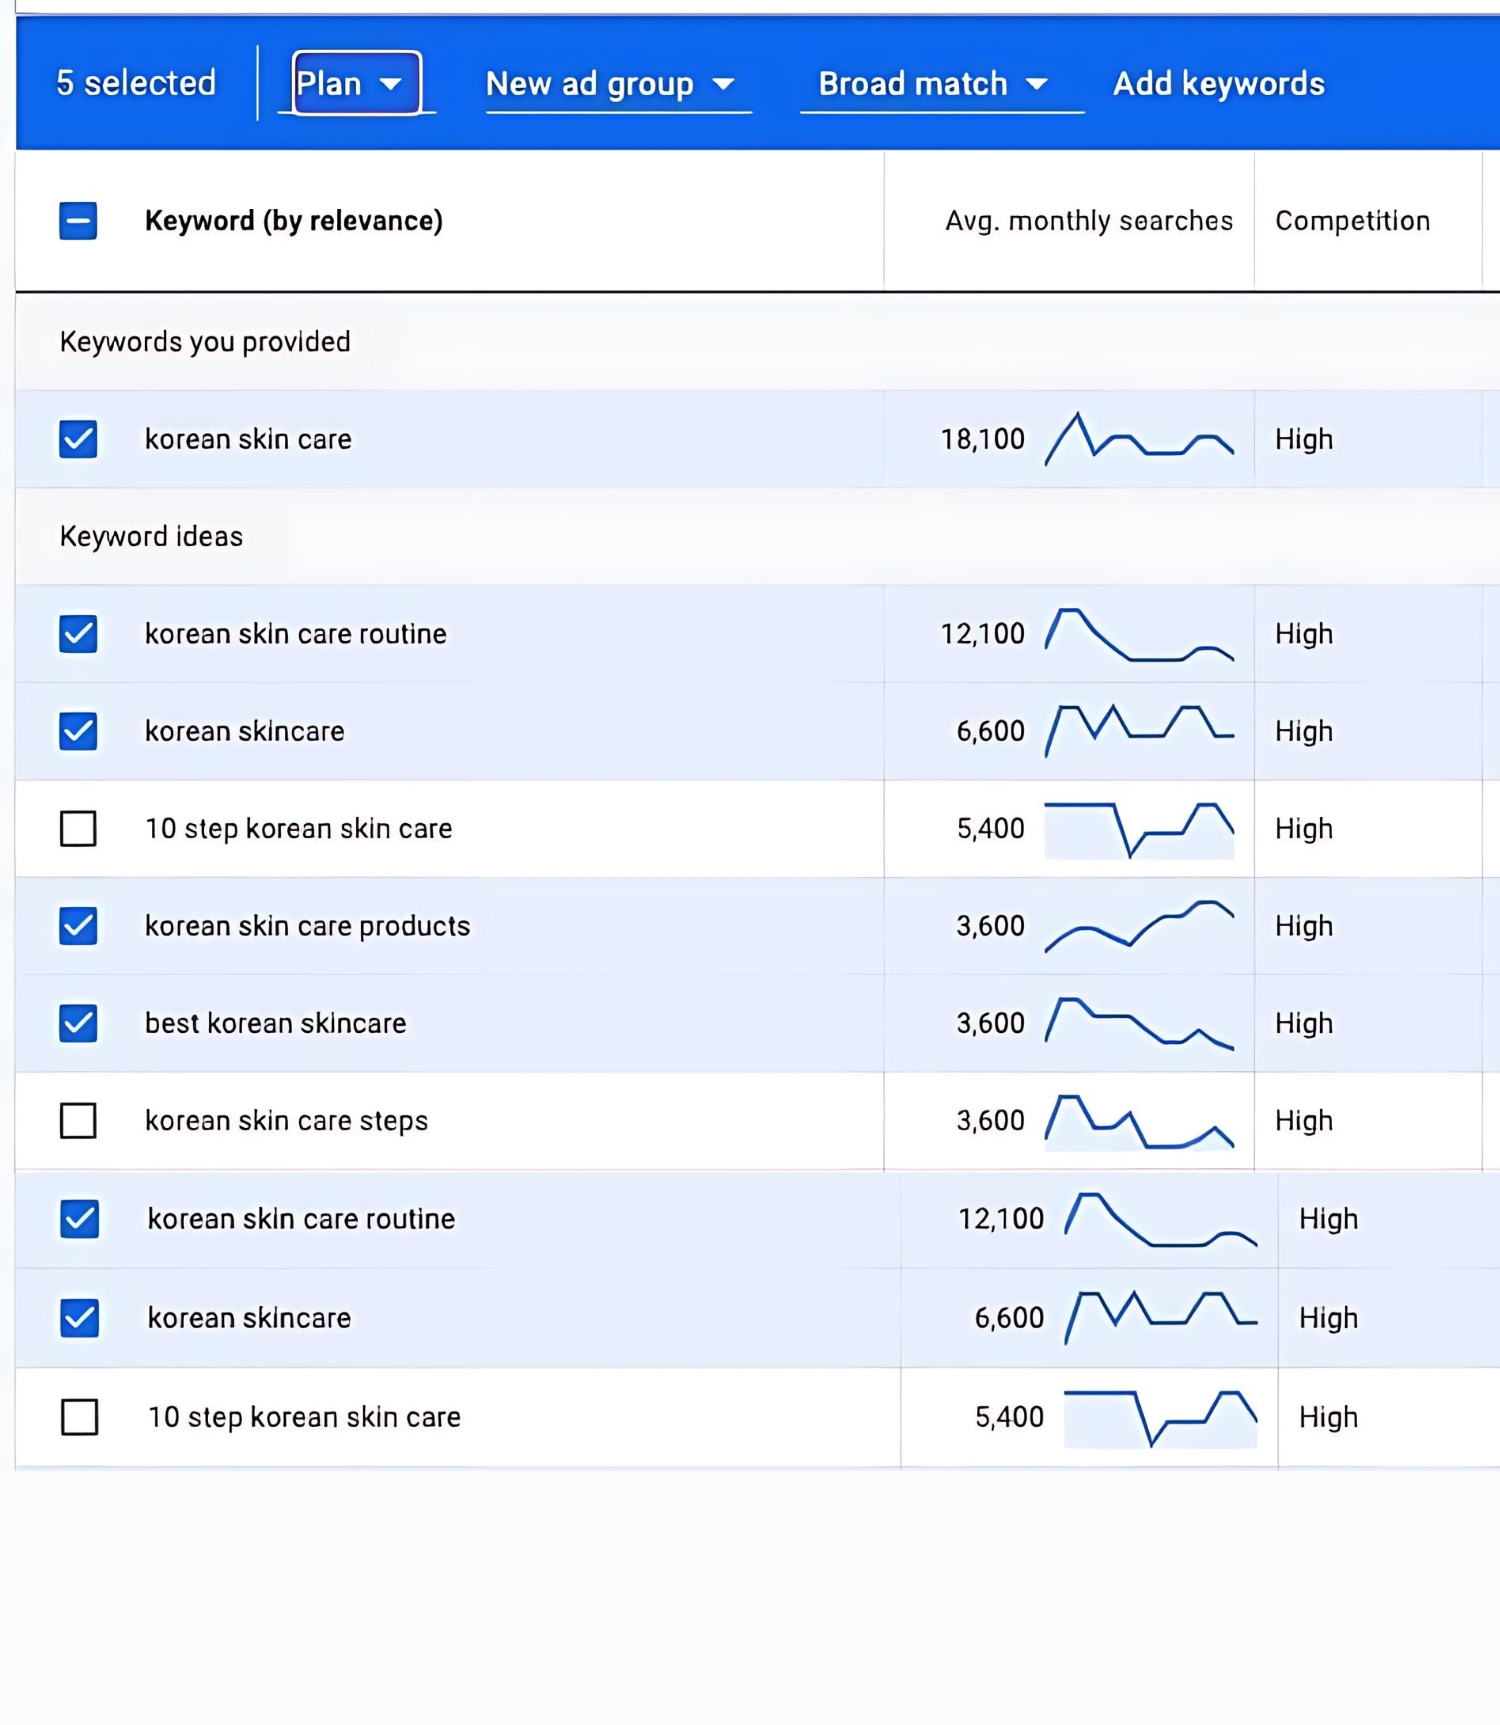Click 3,600 value in 'best korean skincare' row
Image resolution: width=1500 pixels, height=1725 pixels.
990,1023
